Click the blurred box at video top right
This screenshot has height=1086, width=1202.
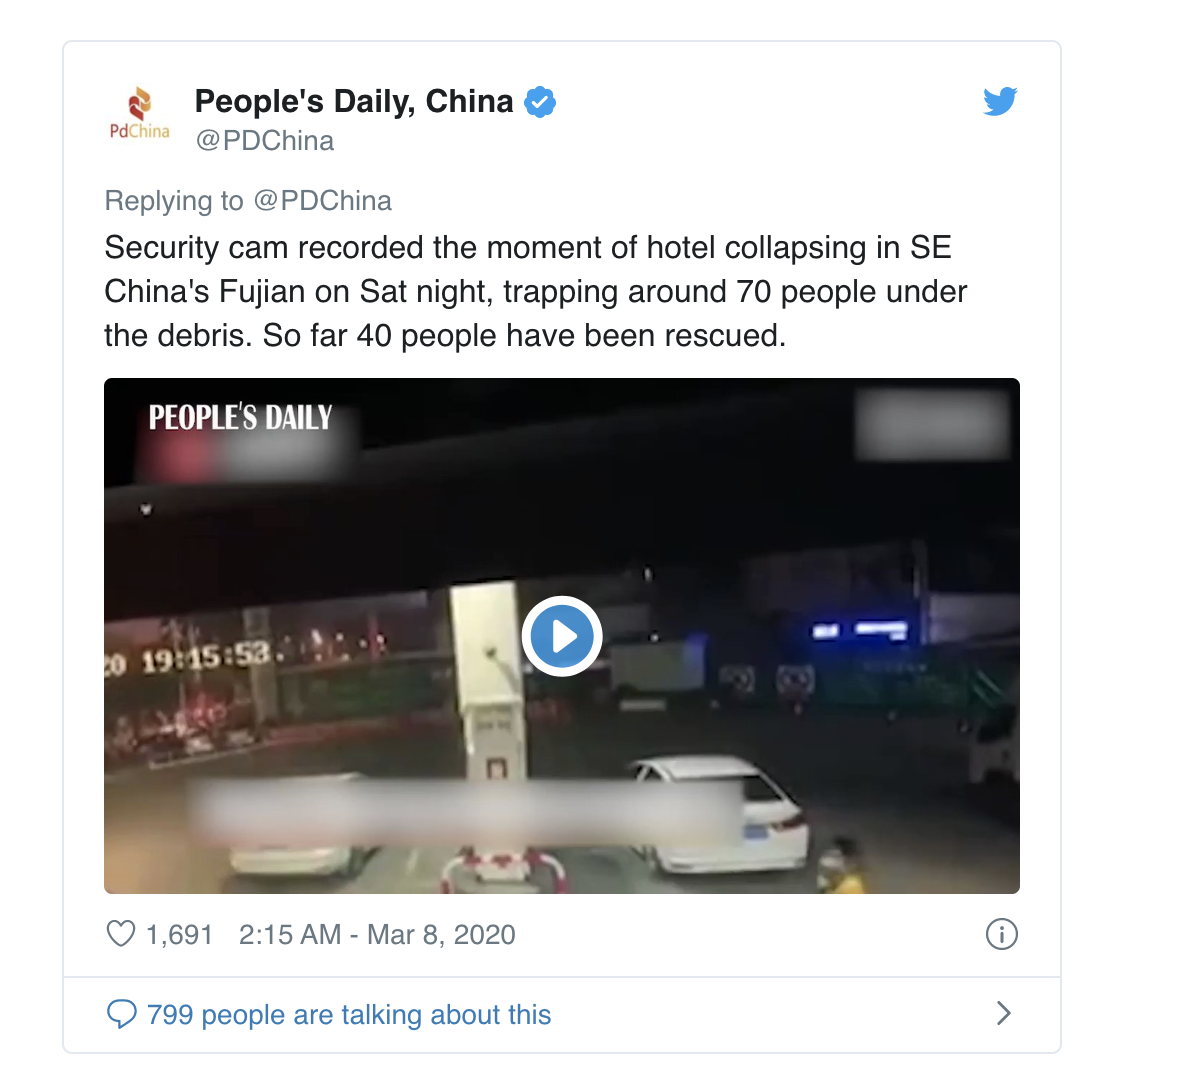[x=932, y=423]
